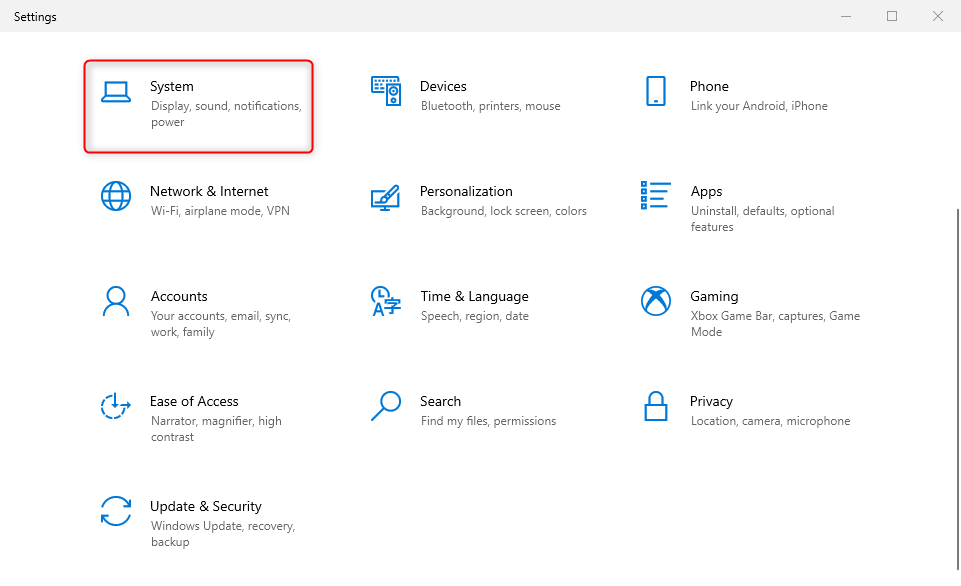Open the Phone icon

(656, 91)
